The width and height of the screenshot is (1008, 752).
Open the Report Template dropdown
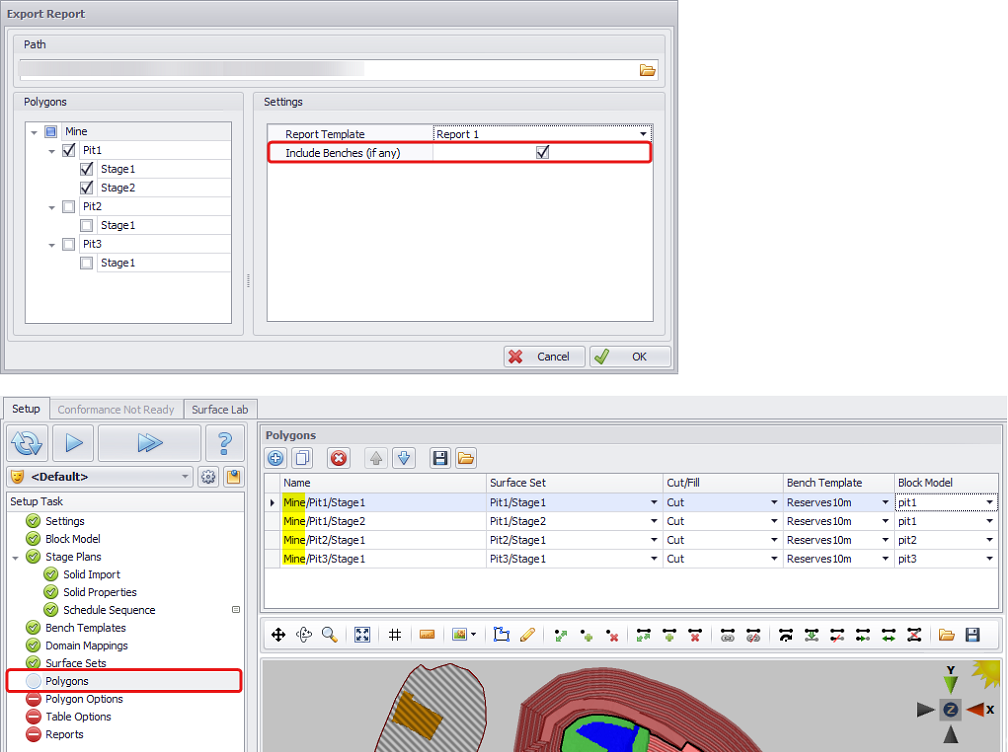643,134
